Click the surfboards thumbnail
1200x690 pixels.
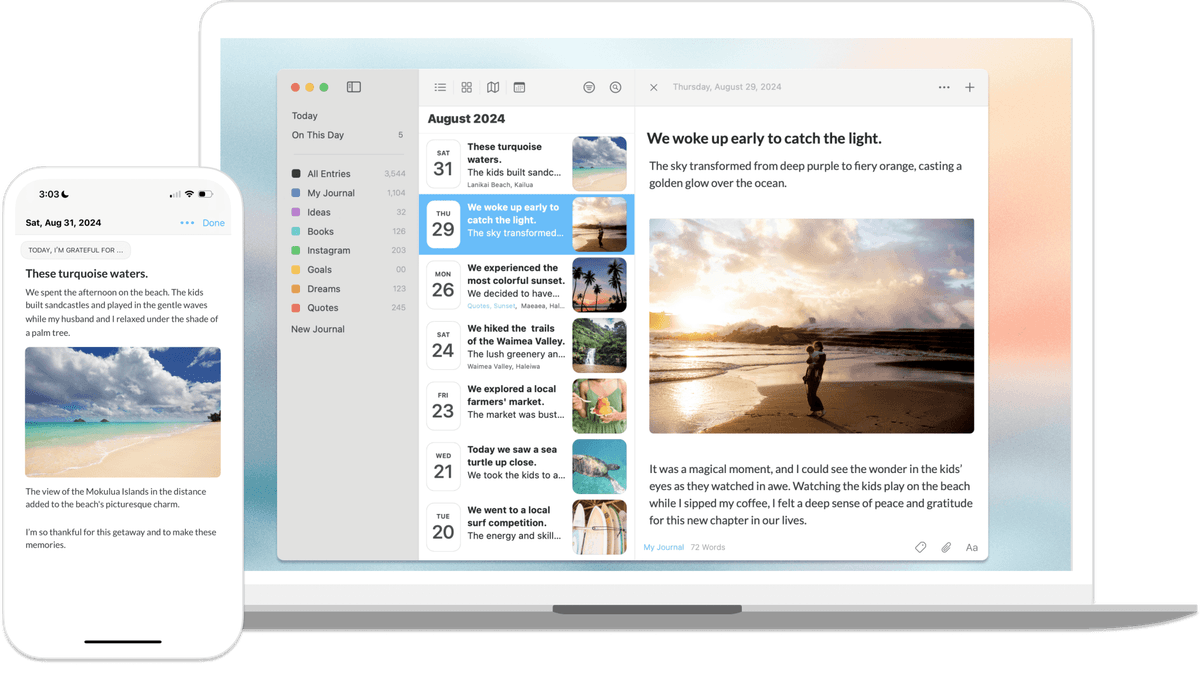pyautogui.click(x=600, y=527)
